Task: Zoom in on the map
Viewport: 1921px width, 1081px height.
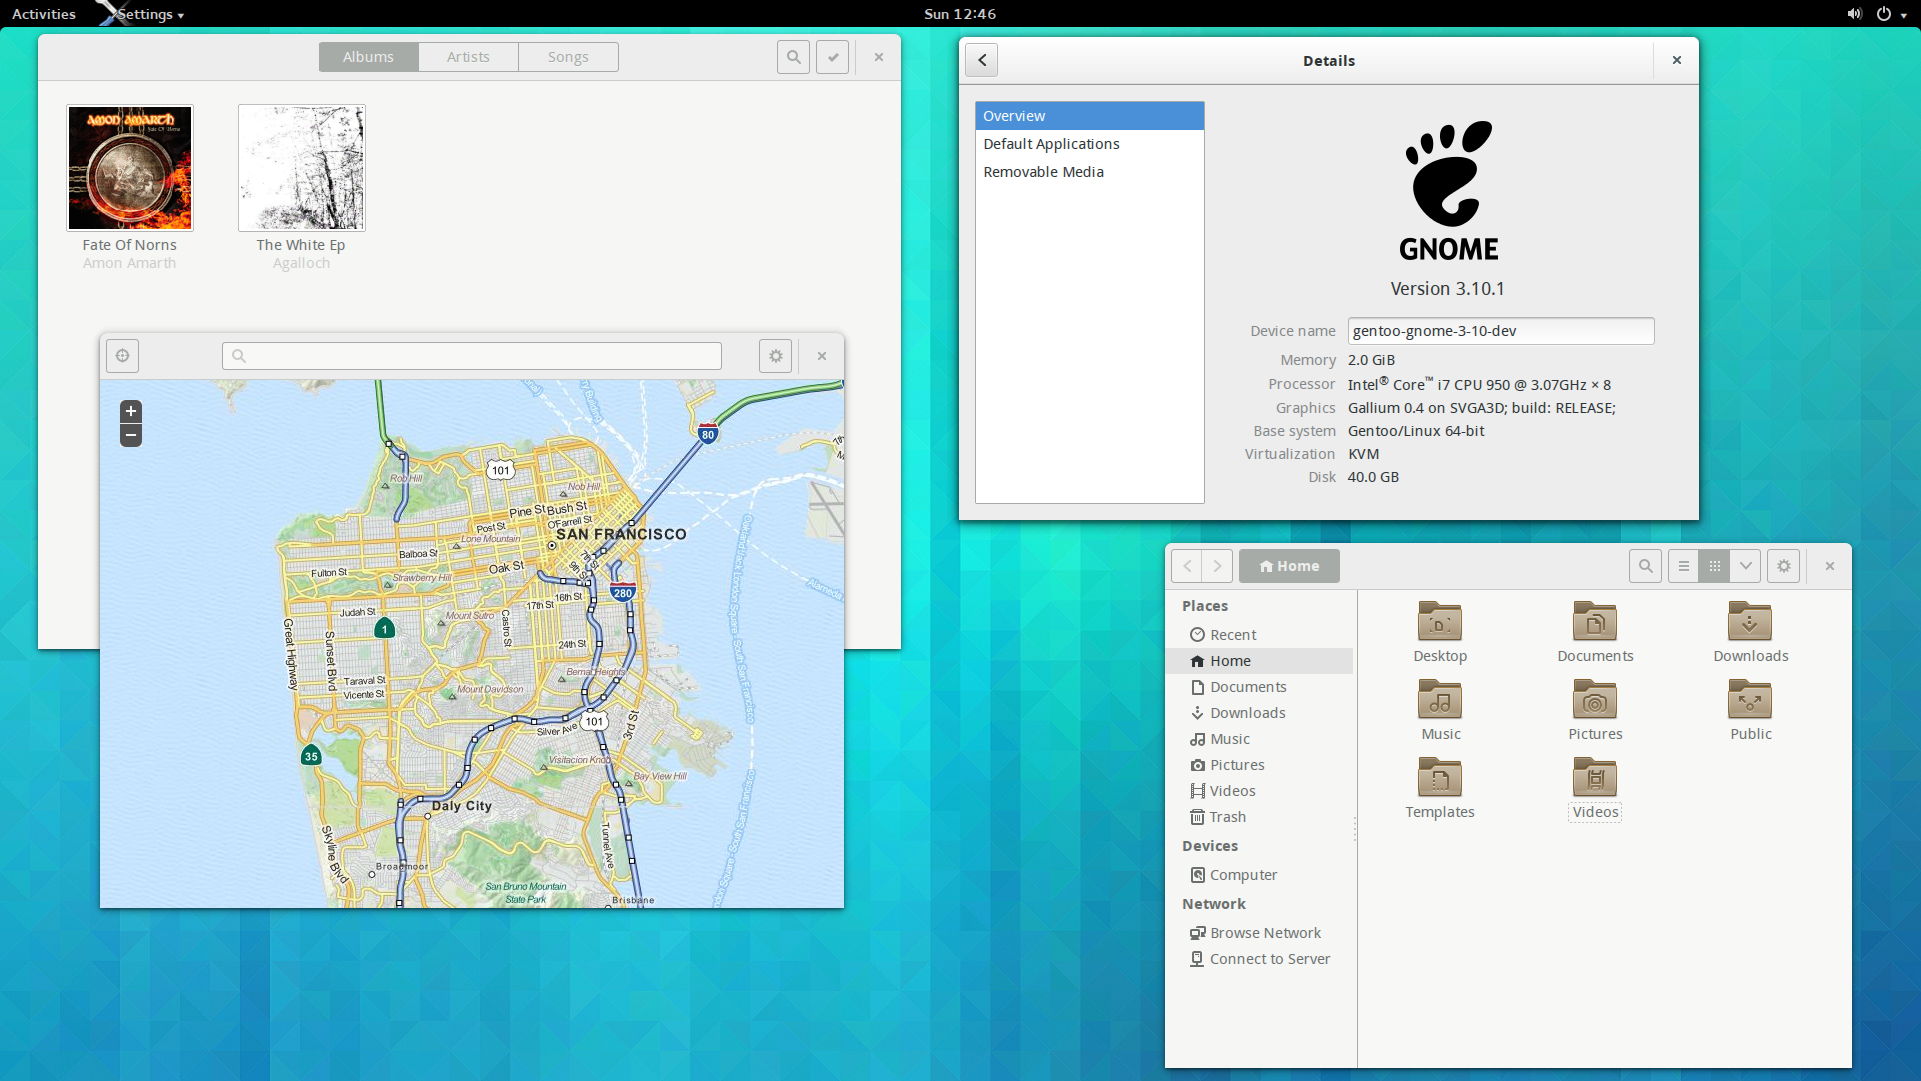Action: coord(131,412)
